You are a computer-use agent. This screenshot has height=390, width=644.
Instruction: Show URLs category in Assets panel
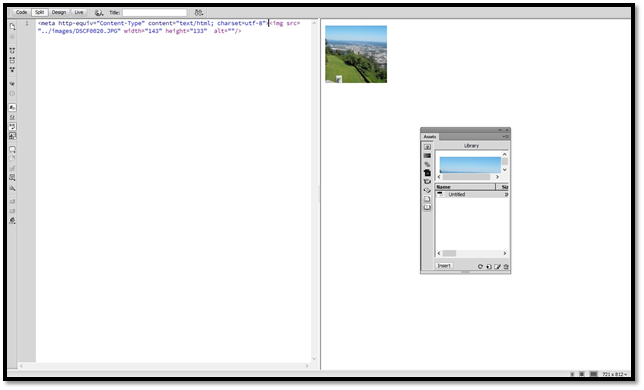point(427,164)
